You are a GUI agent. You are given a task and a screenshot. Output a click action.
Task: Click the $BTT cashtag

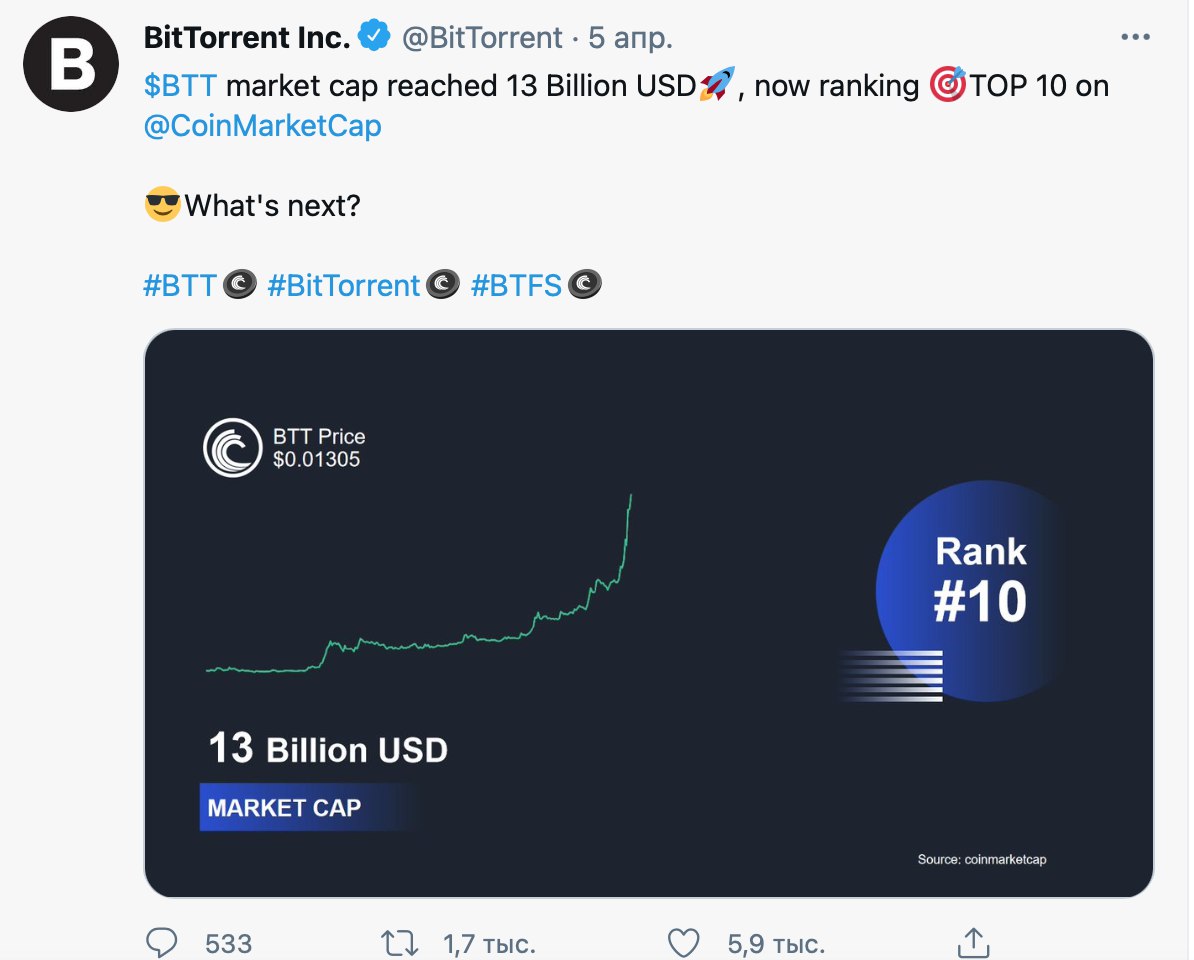pos(180,86)
